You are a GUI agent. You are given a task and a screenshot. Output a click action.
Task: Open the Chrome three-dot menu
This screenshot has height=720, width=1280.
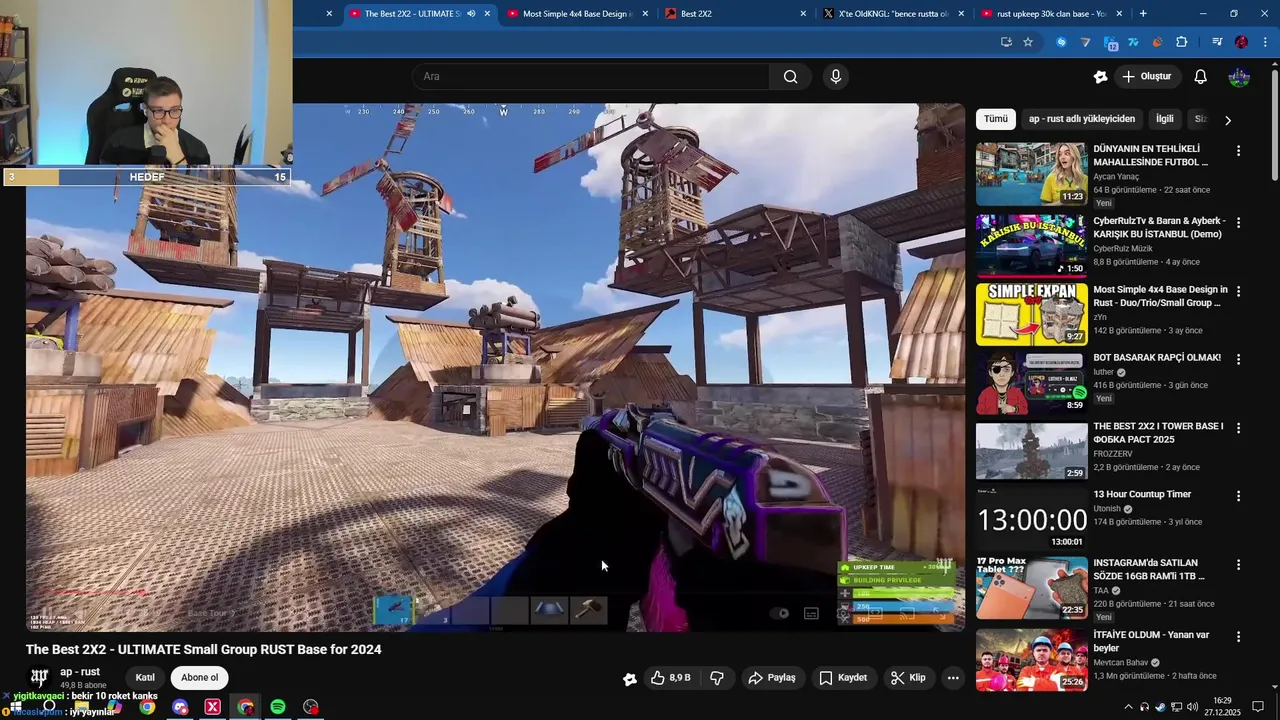(1265, 42)
